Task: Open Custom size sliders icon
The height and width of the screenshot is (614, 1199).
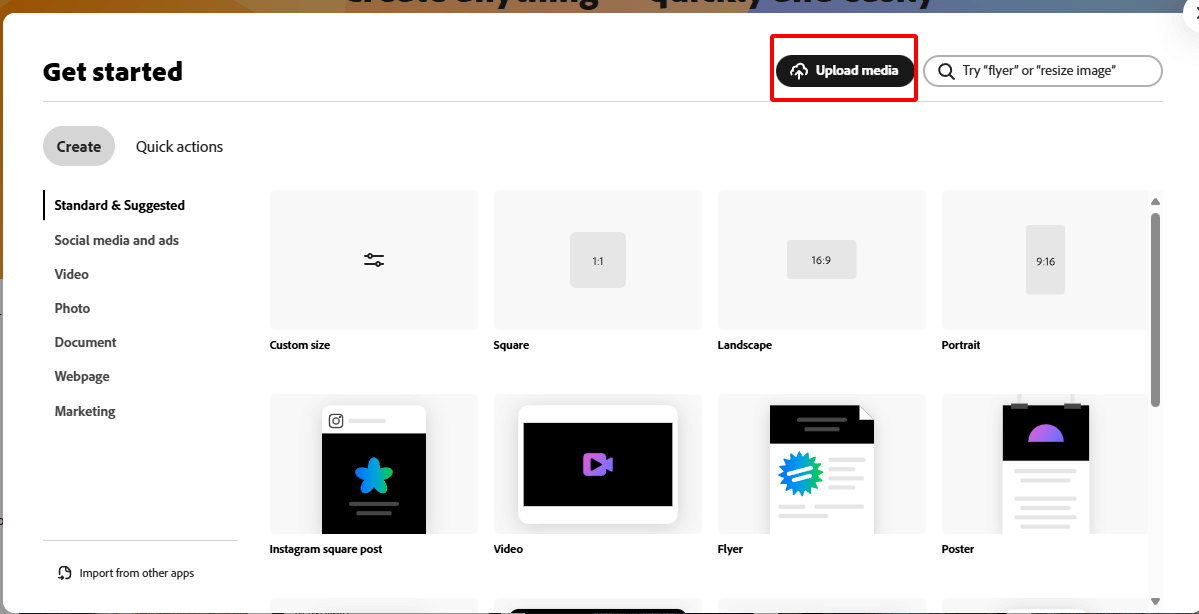Action: pyautogui.click(x=374, y=260)
